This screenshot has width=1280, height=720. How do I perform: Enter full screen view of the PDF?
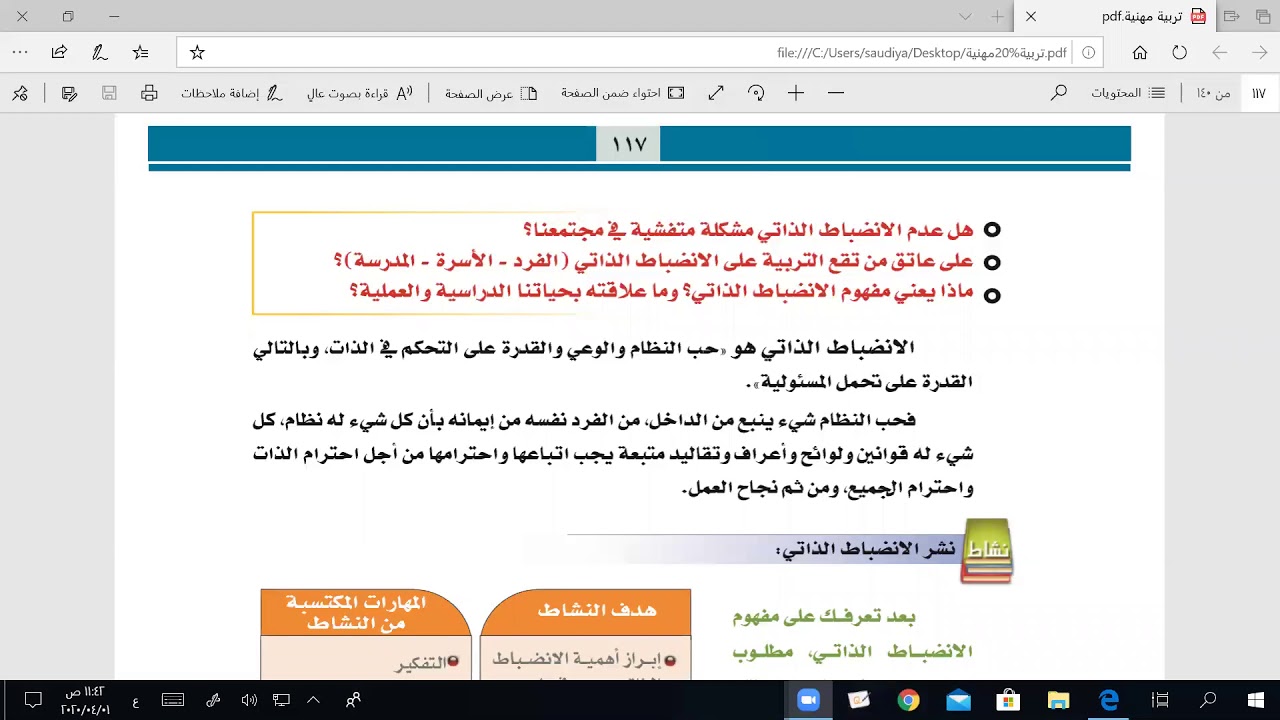coord(716,93)
